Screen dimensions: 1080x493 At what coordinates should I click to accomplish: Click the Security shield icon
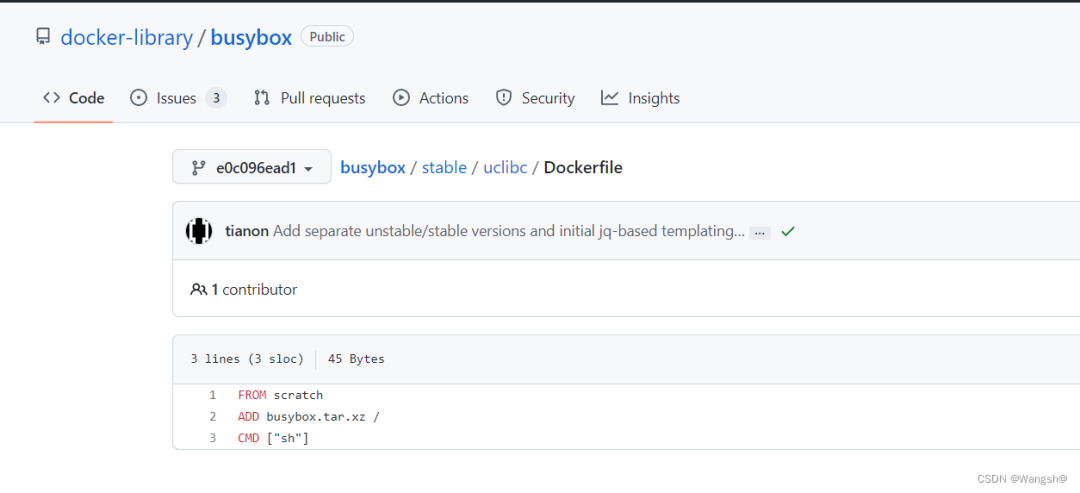click(x=503, y=98)
